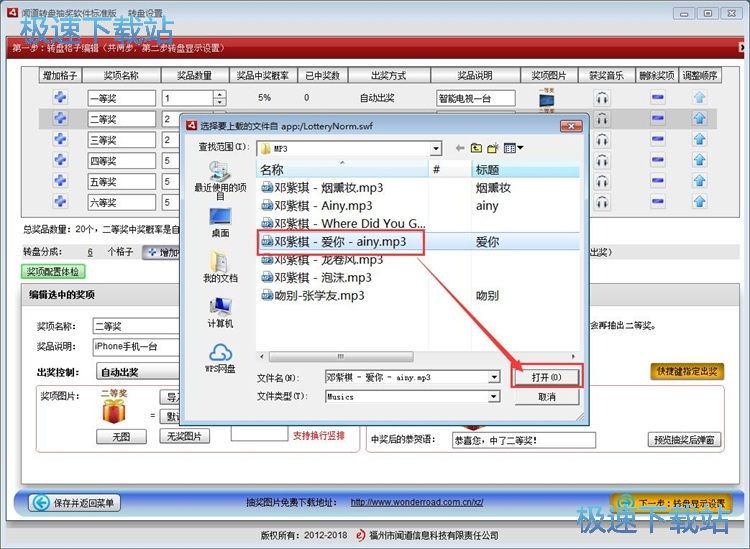Go up one folder level in file dialog
Image resolution: width=750 pixels, height=549 pixels.
pyautogui.click(x=476, y=148)
